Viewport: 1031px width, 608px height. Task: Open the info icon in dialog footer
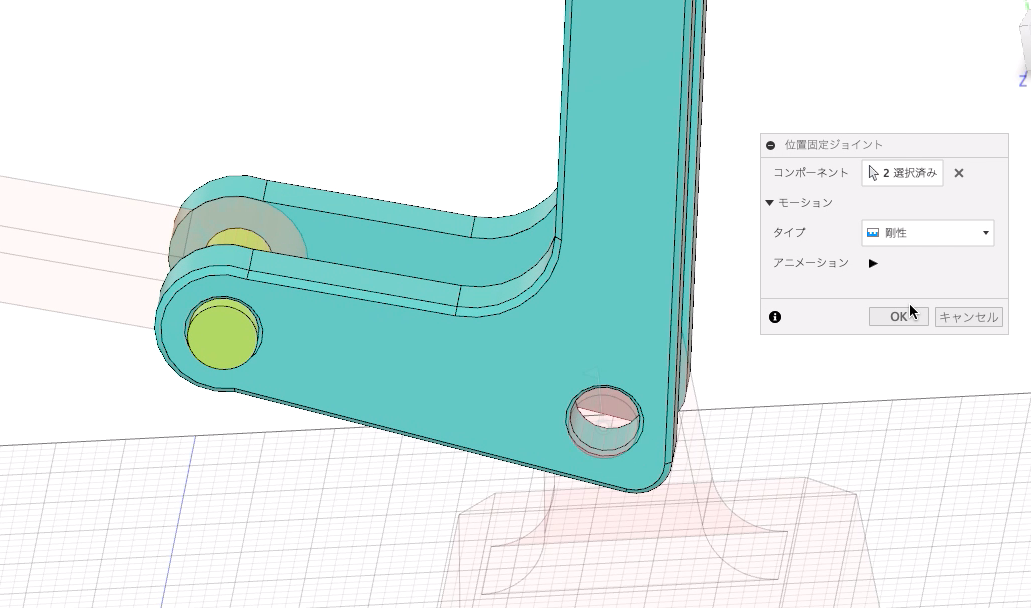pos(775,317)
